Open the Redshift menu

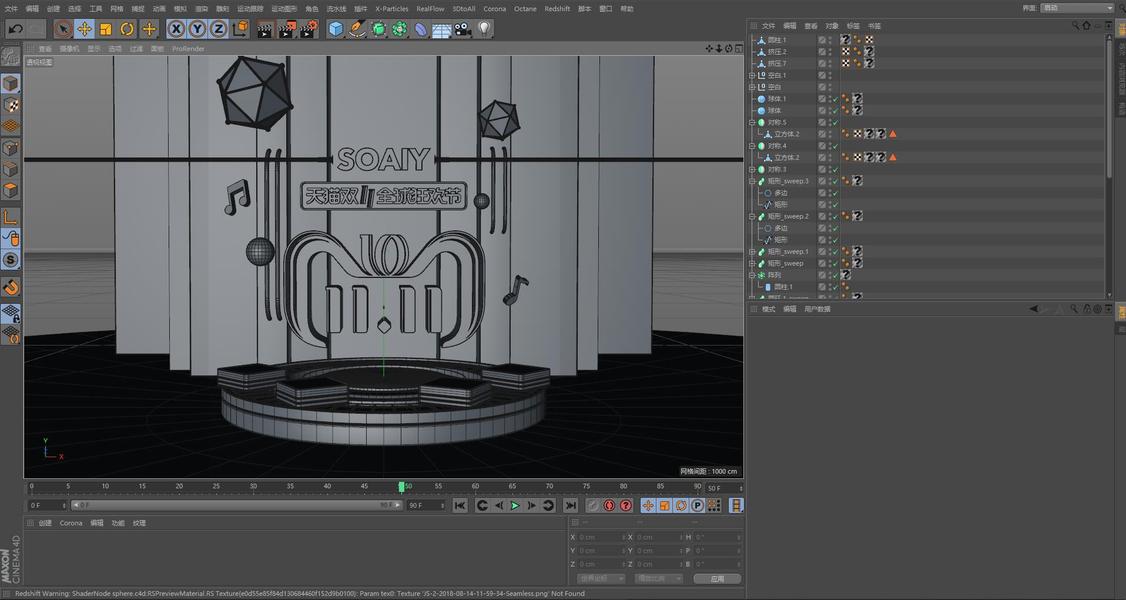point(557,9)
